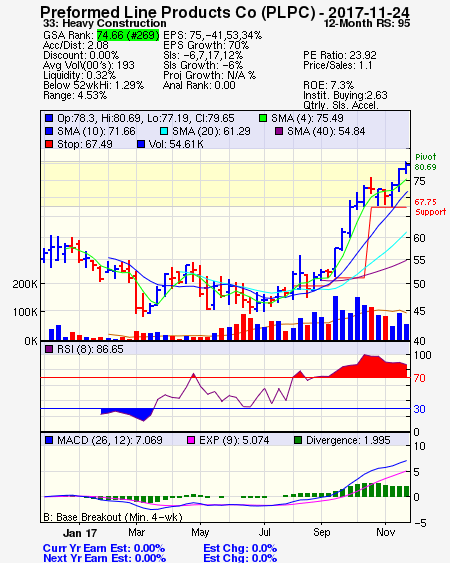Click the 'Anal Rank: 0.00' text
Screen dimensions: 450x563
click(x=199, y=85)
